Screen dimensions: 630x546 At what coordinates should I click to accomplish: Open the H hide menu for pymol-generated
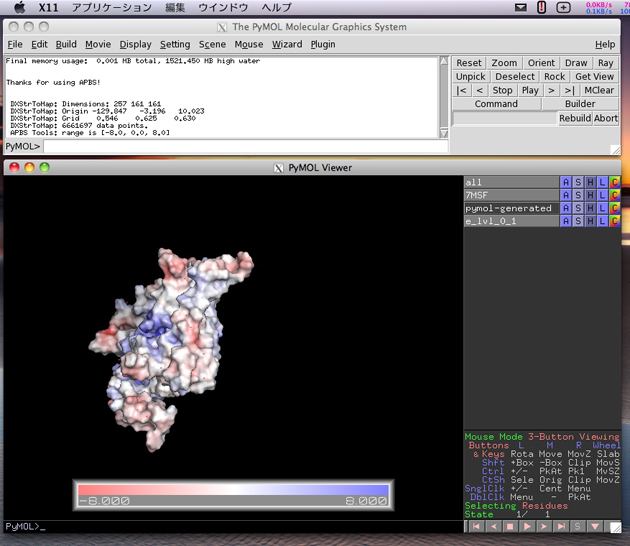[x=590, y=208]
